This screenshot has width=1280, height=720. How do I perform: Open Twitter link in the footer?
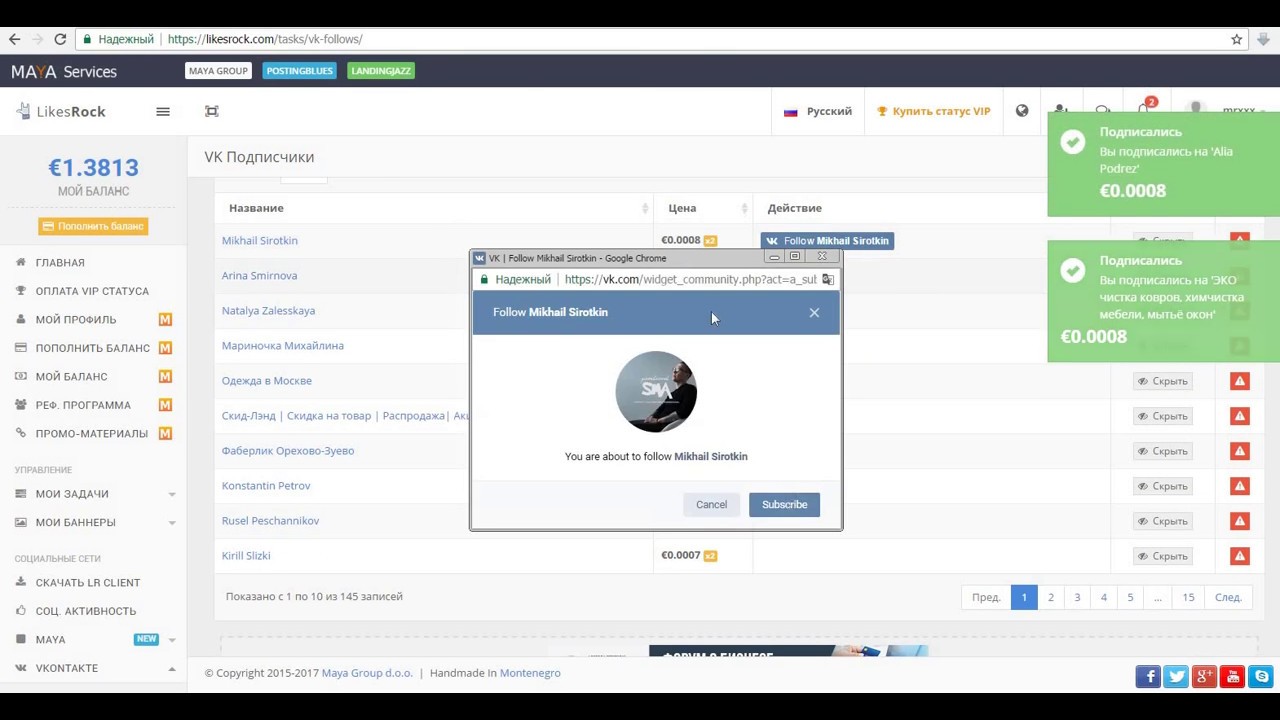[x=1176, y=677]
